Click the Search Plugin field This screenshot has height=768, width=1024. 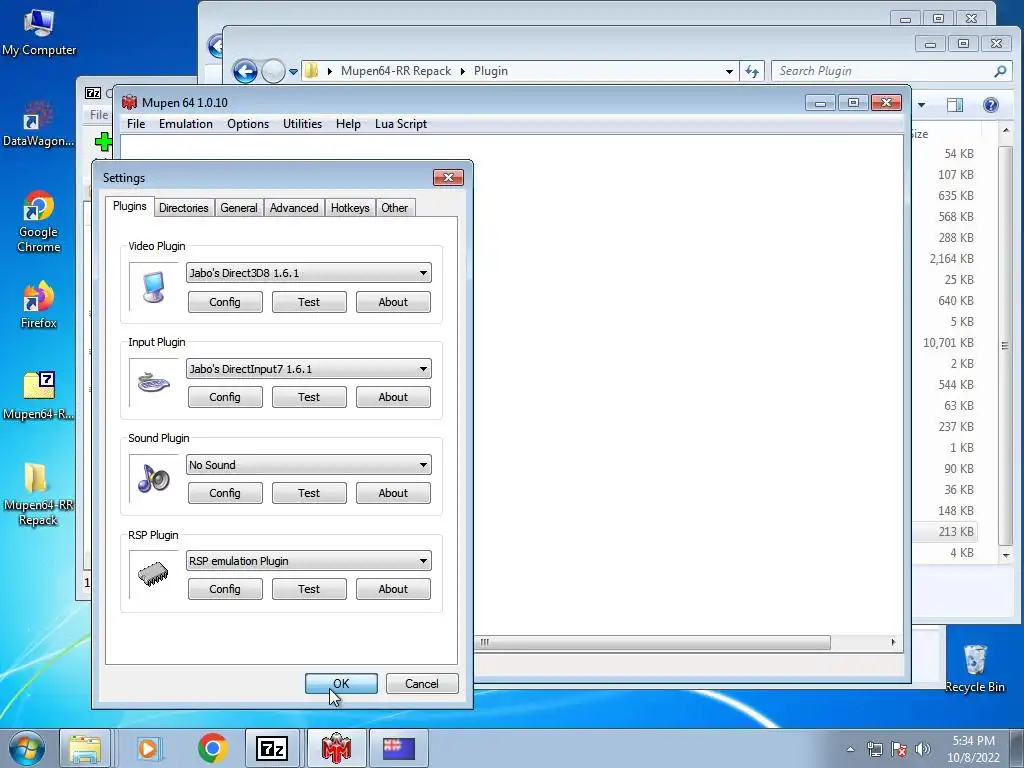[891, 71]
